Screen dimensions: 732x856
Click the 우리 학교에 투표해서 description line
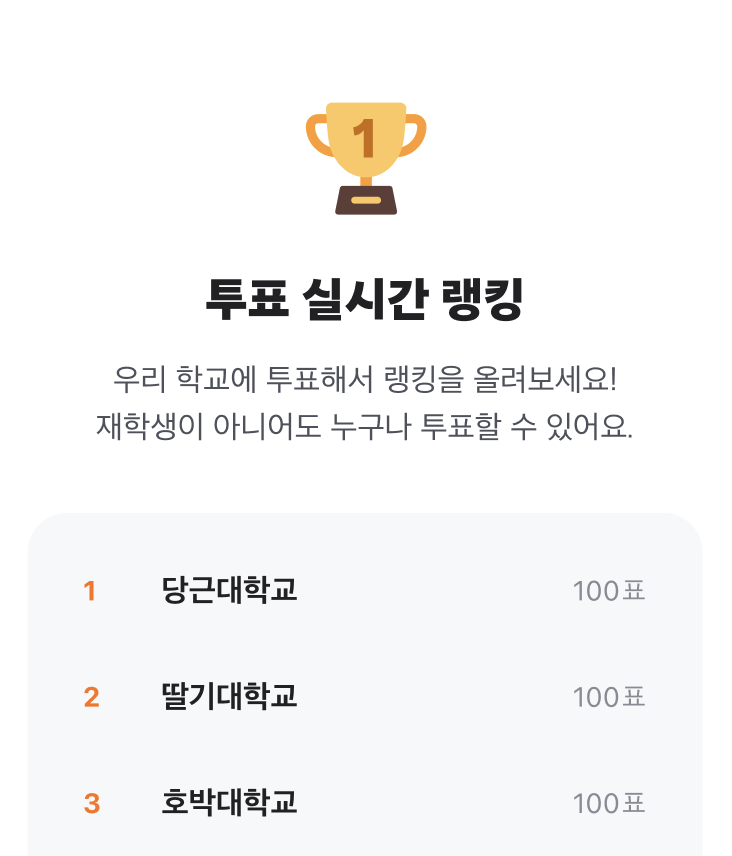(365, 379)
